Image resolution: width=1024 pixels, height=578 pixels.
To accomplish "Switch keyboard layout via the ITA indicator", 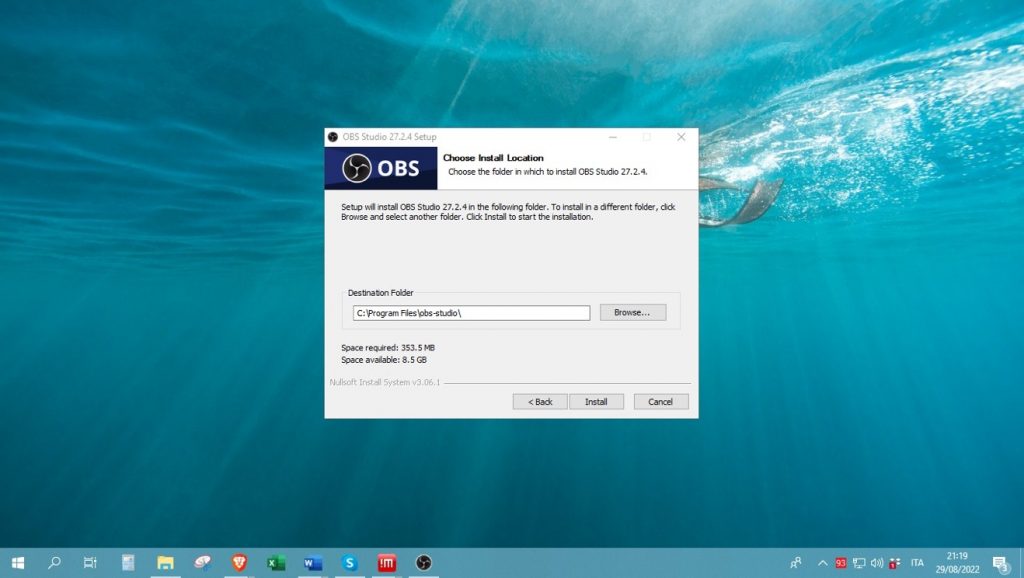I will coord(918,562).
